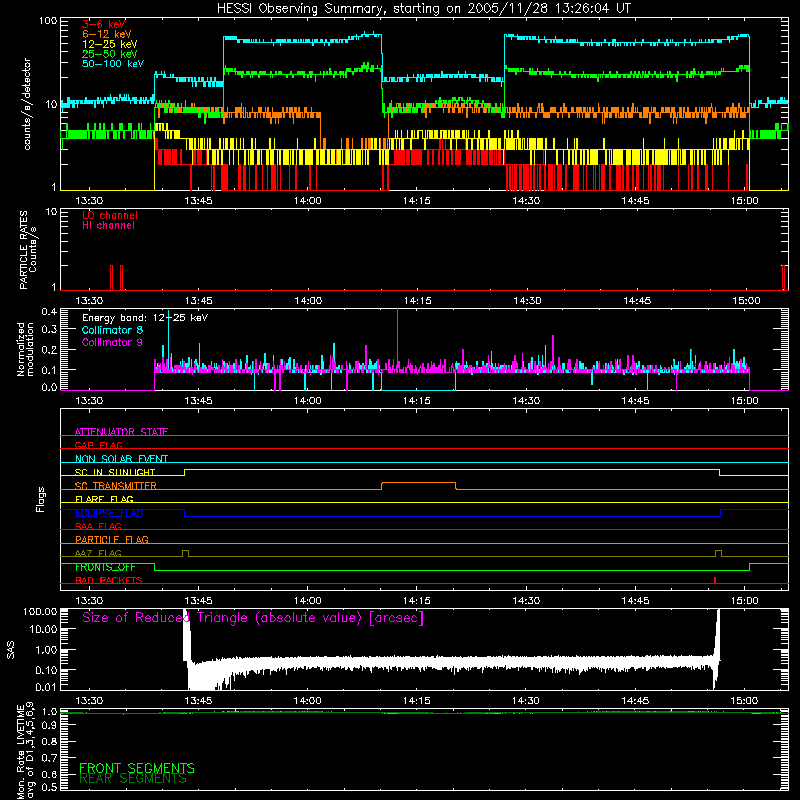
Task: Click the "NON_SOLAR_EVENT" flag label
Action: [x=121, y=459]
